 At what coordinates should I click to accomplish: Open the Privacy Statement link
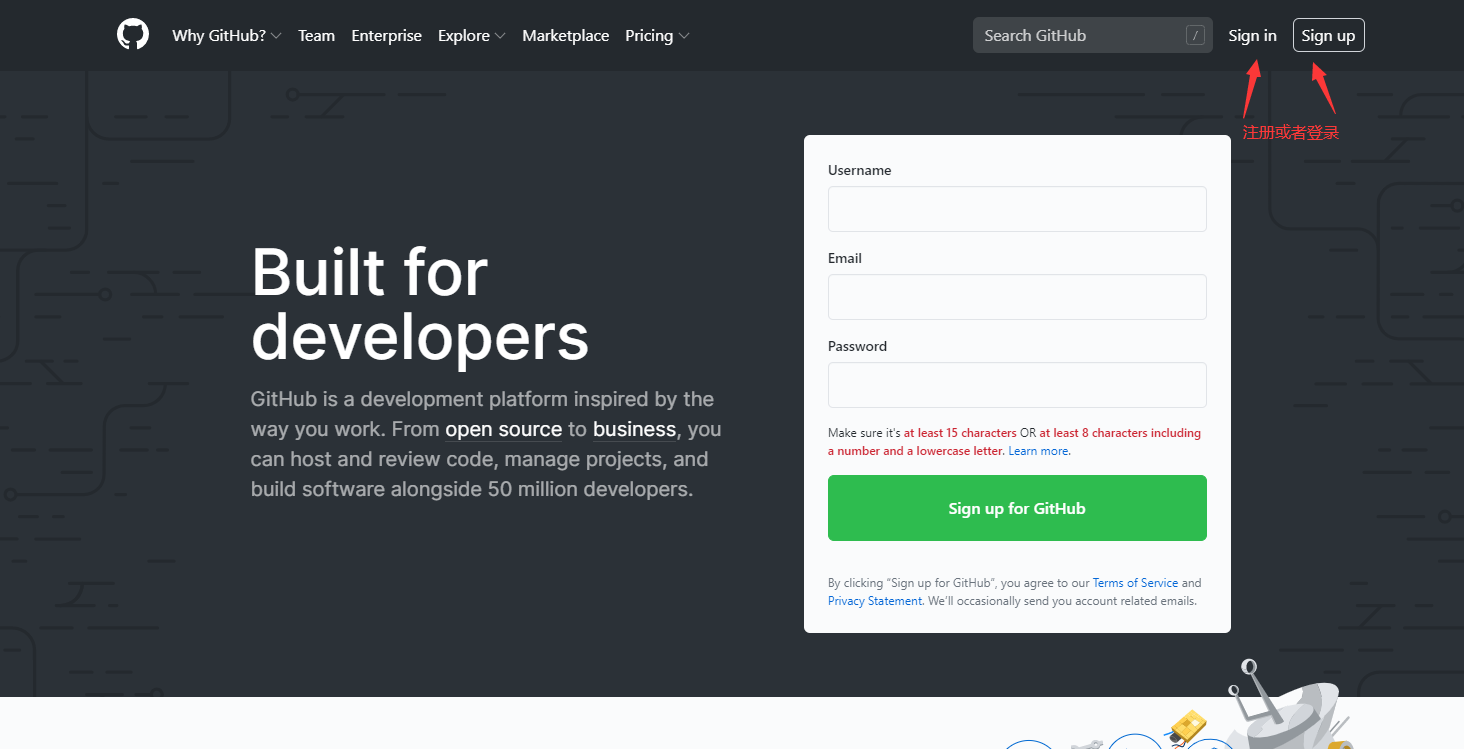point(875,601)
